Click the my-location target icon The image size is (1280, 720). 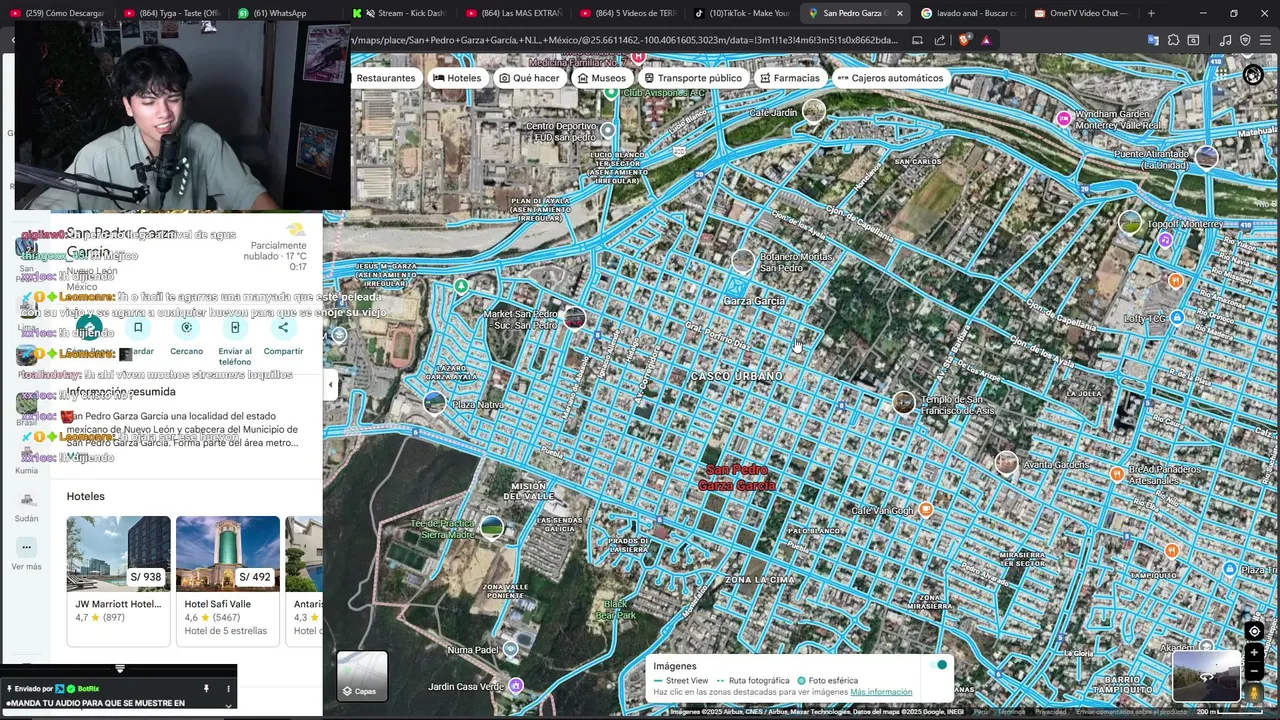1254,631
